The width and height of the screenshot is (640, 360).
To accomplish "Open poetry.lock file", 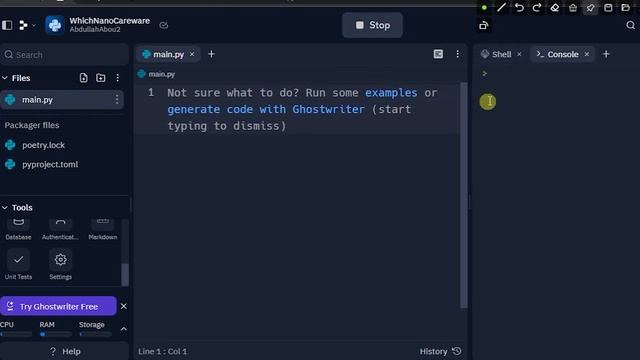I will (x=43, y=145).
